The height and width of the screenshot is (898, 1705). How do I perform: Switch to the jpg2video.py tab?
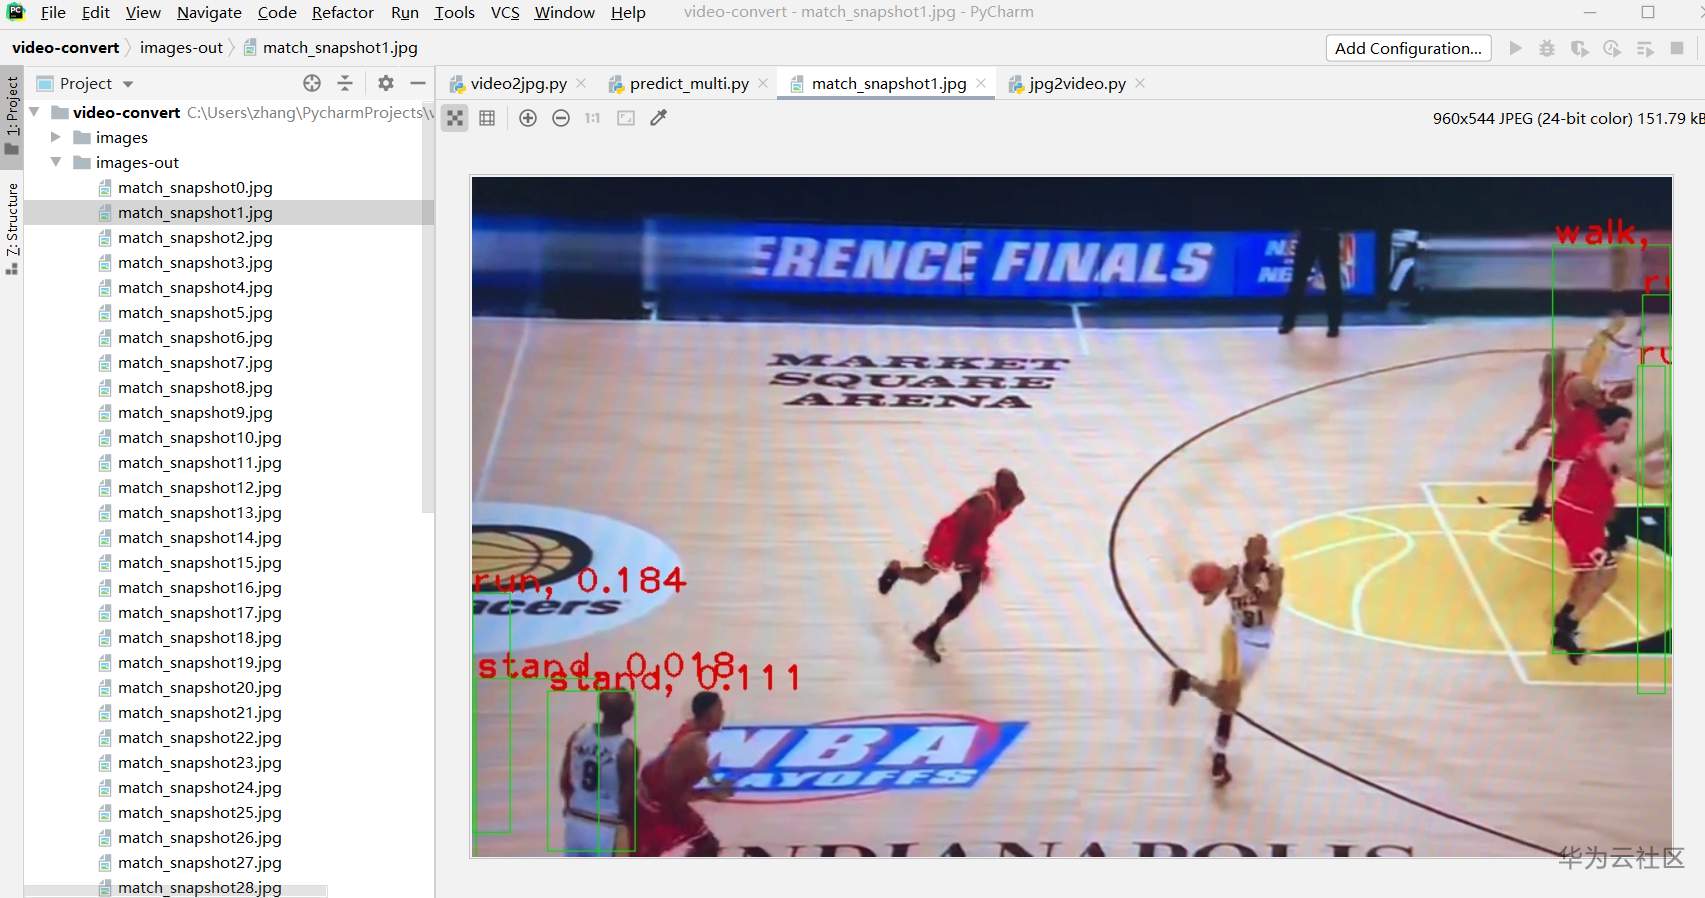(x=1077, y=84)
